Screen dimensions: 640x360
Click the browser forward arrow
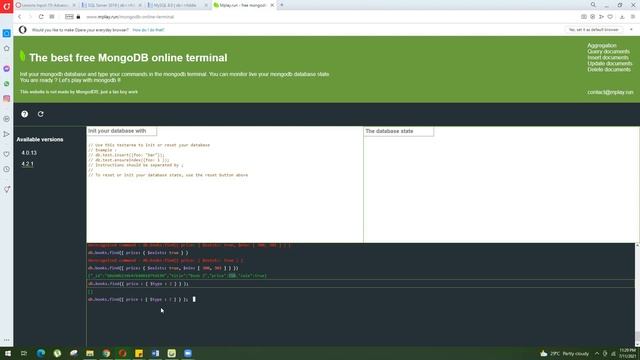29,17
